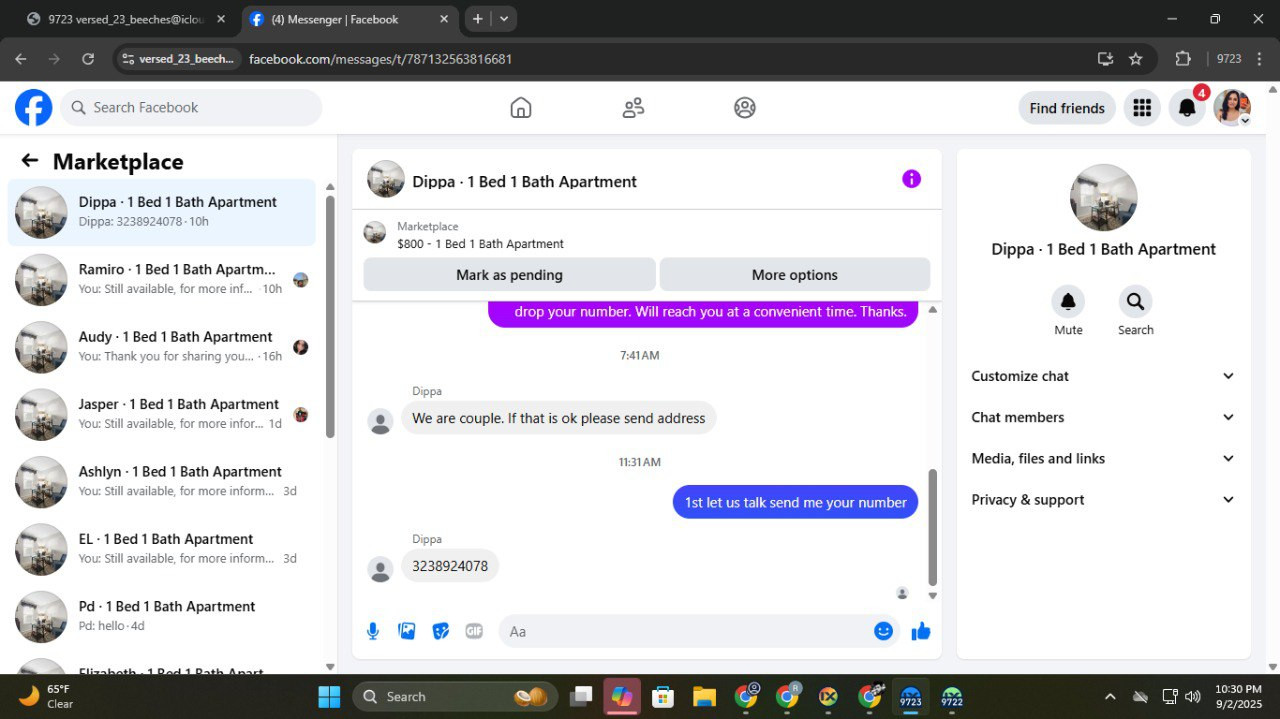Expand Privacy & support section

1103,499
